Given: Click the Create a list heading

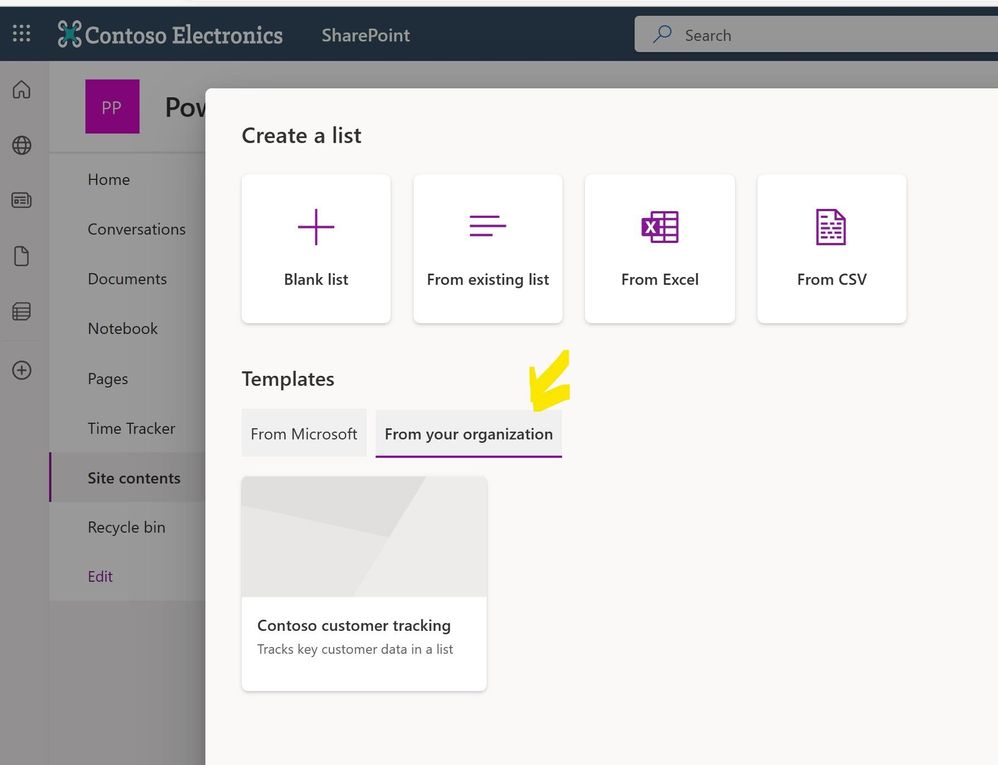Looking at the screenshot, I should 302,136.
